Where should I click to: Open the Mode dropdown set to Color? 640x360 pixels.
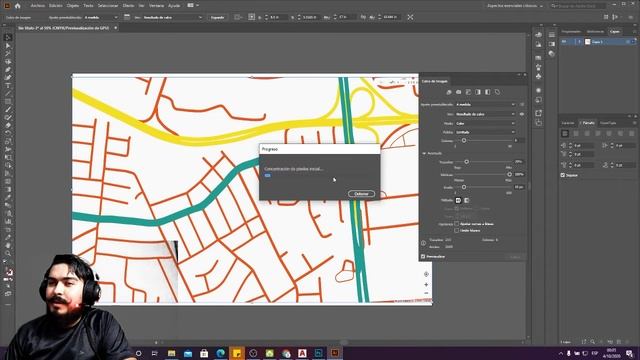click(485, 123)
